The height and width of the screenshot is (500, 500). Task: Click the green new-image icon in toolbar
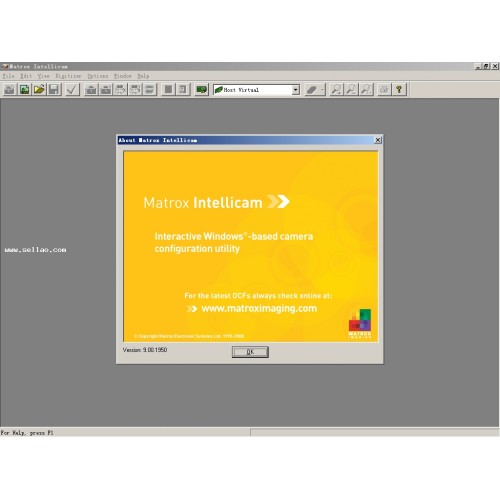pyautogui.click(x=24, y=89)
